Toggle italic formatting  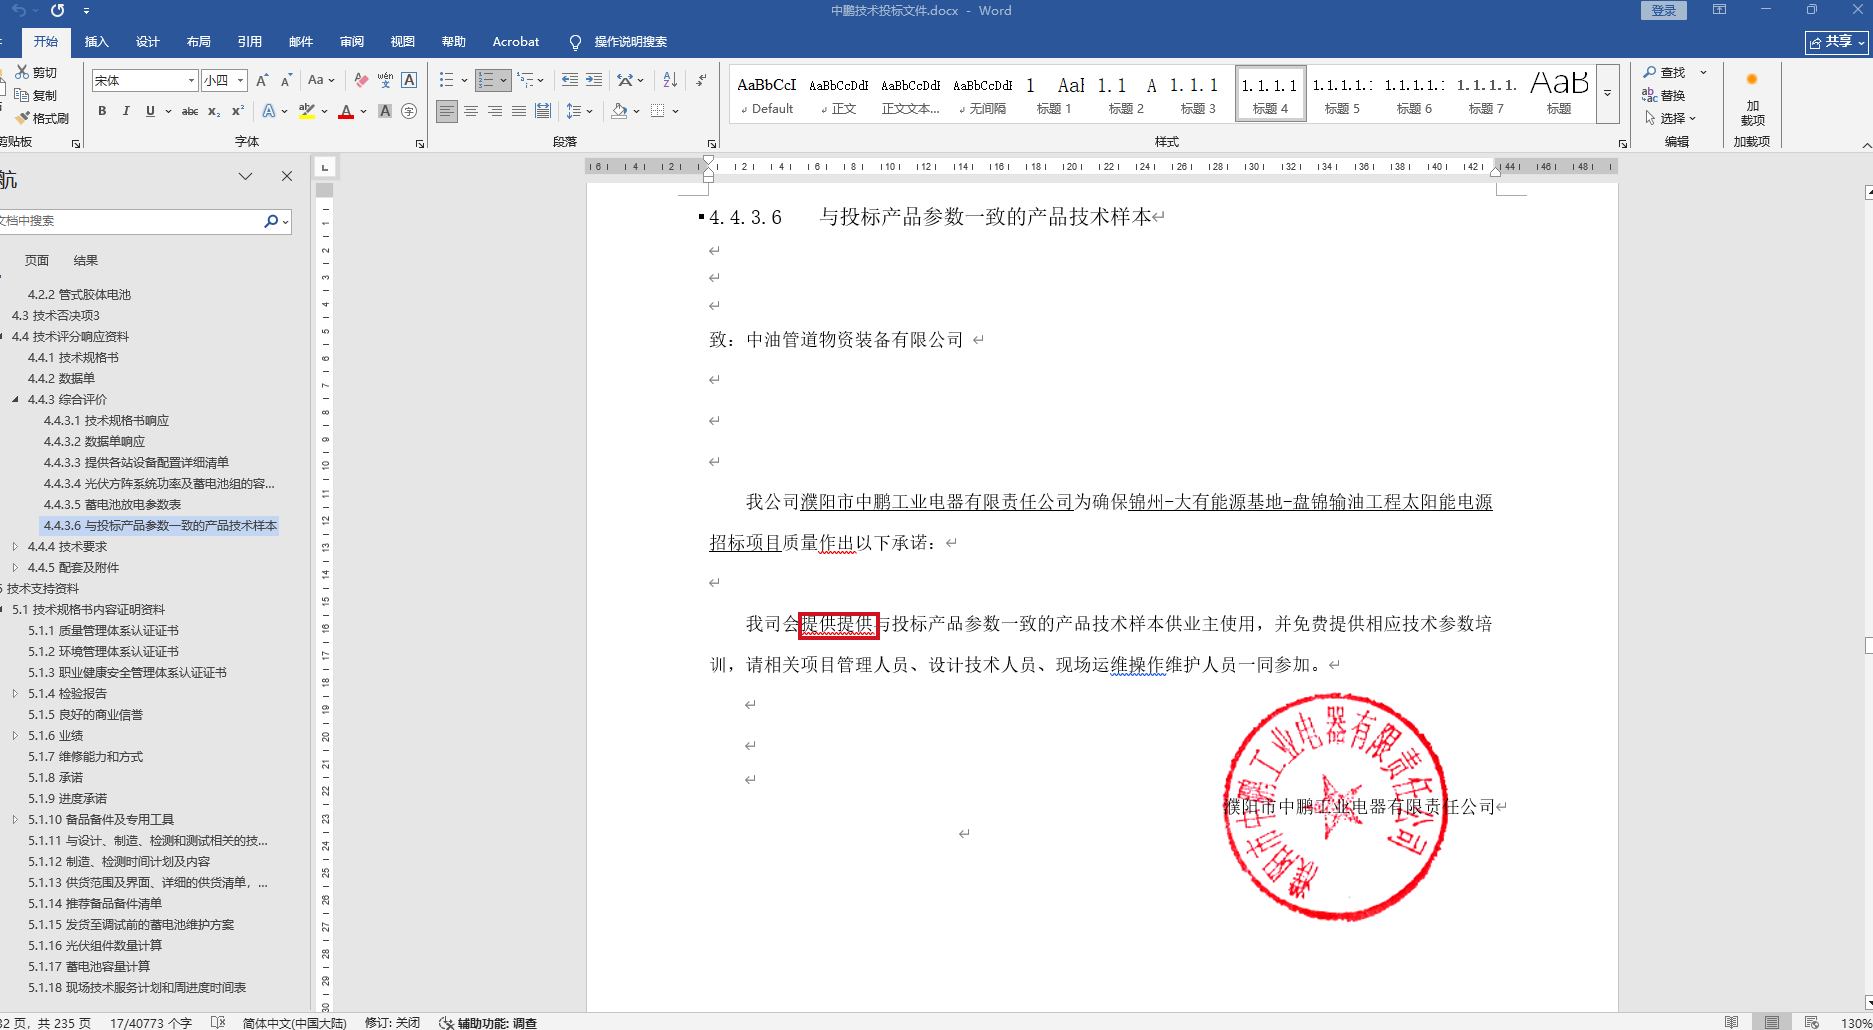(x=126, y=111)
